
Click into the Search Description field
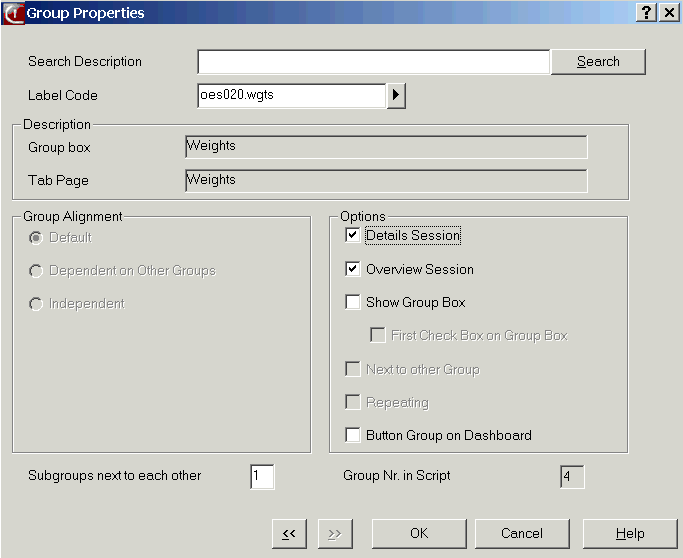tap(373, 62)
